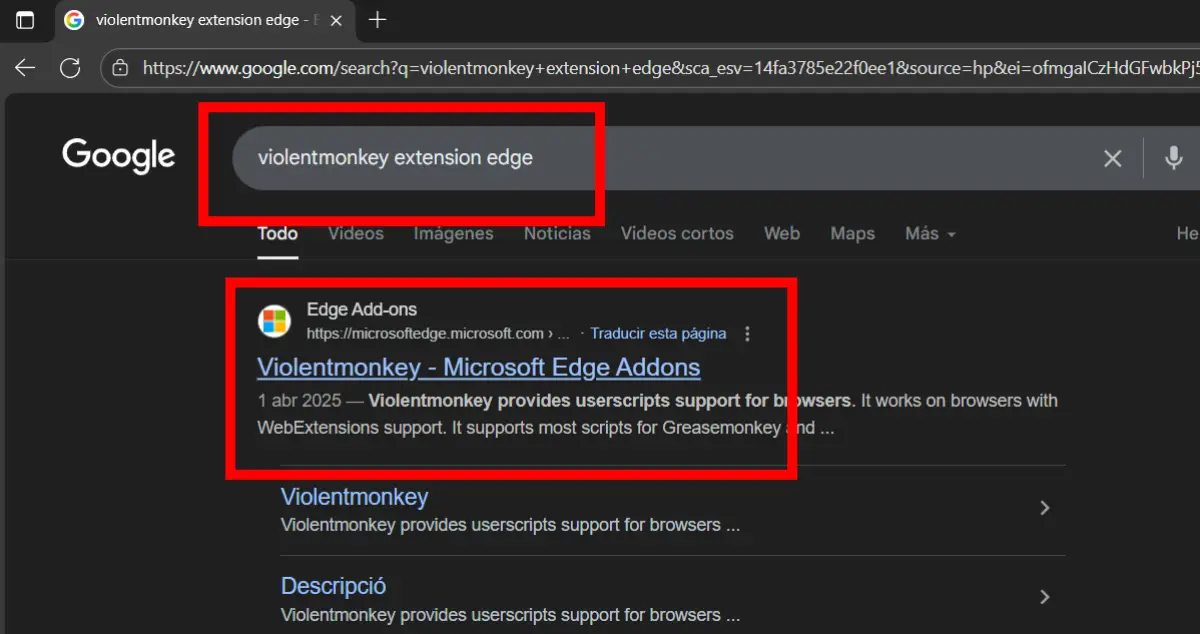Switch to the Noticias tab
The width and height of the screenshot is (1200, 634).
pyautogui.click(x=557, y=234)
